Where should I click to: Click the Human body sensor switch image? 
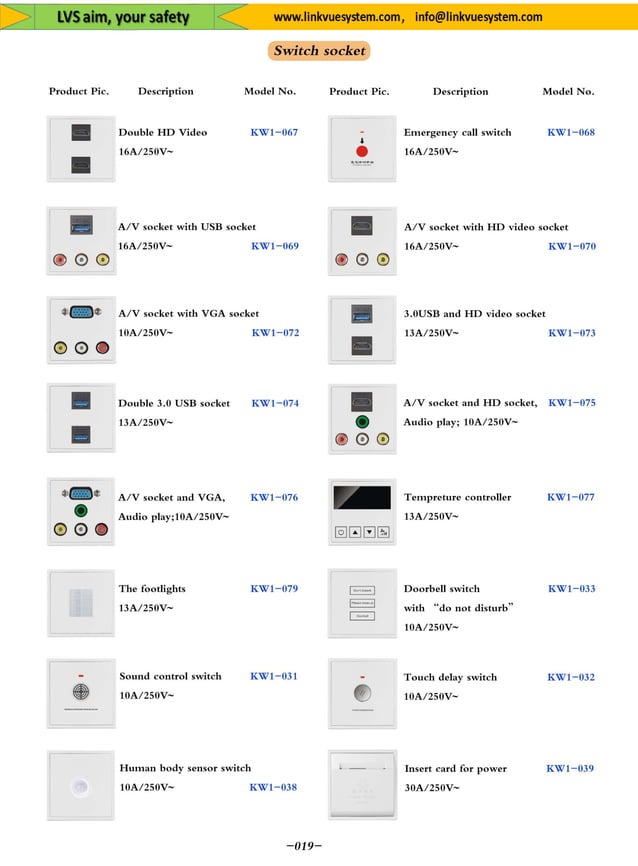tap(80, 785)
